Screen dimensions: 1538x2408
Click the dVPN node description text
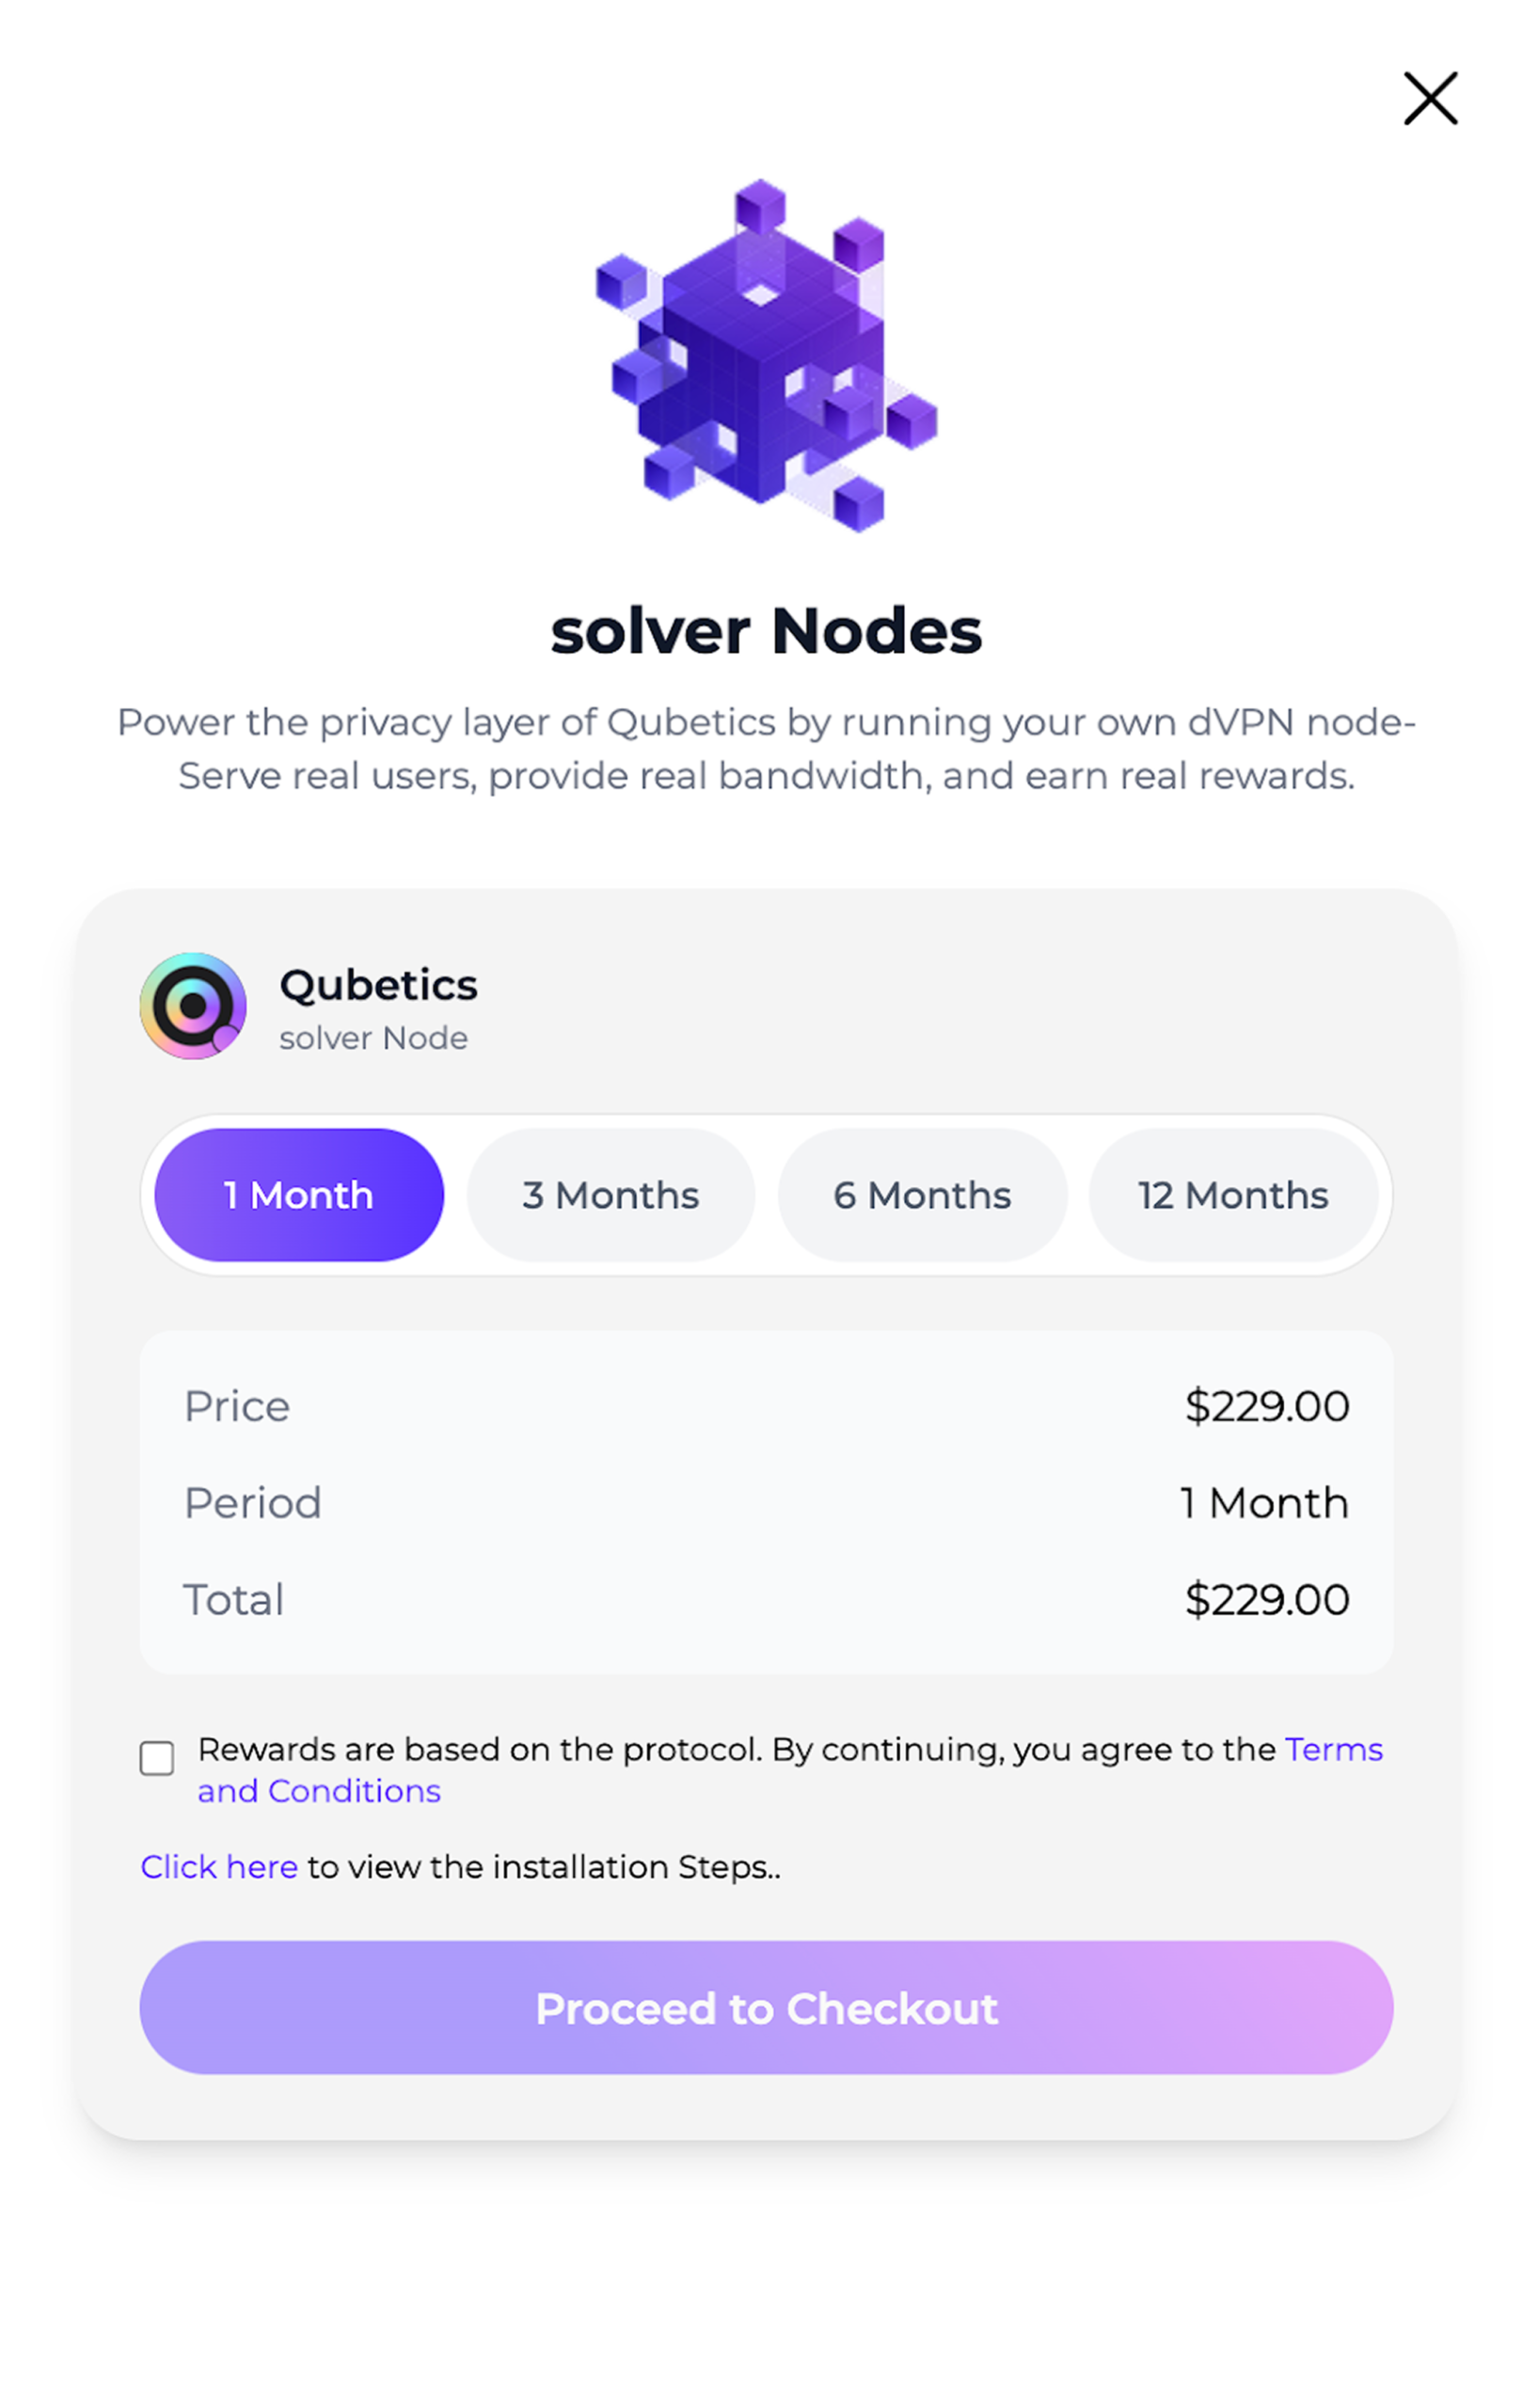pos(766,748)
